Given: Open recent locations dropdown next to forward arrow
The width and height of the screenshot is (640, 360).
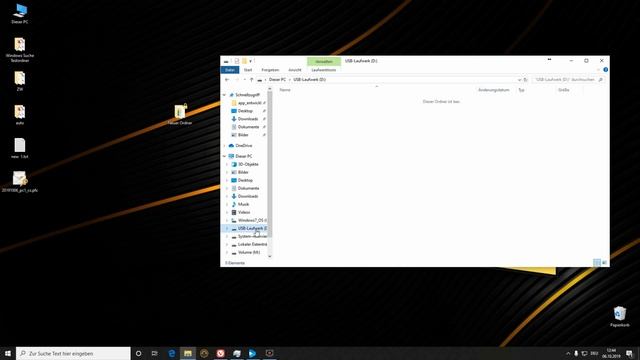Looking at the screenshot, I should tap(244, 80).
